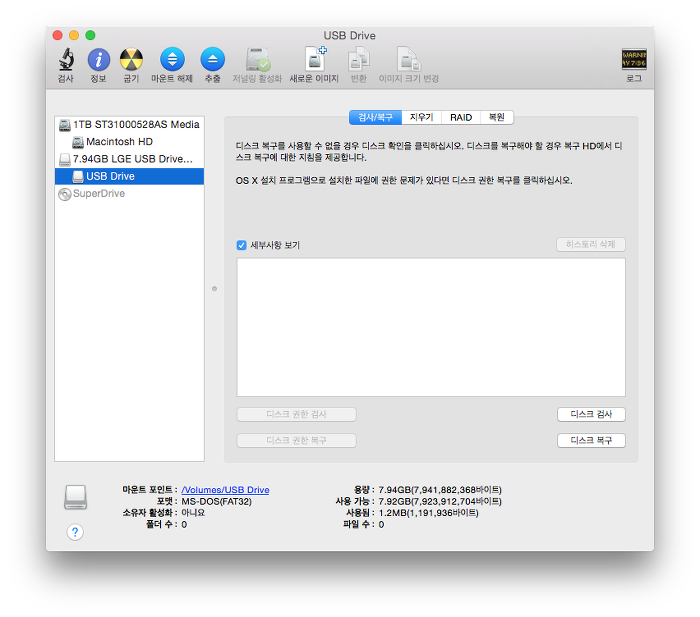The width and height of the screenshot is (700, 617).
Task: Select the 1TB ST31000528AS Media disk
Action: point(129,125)
